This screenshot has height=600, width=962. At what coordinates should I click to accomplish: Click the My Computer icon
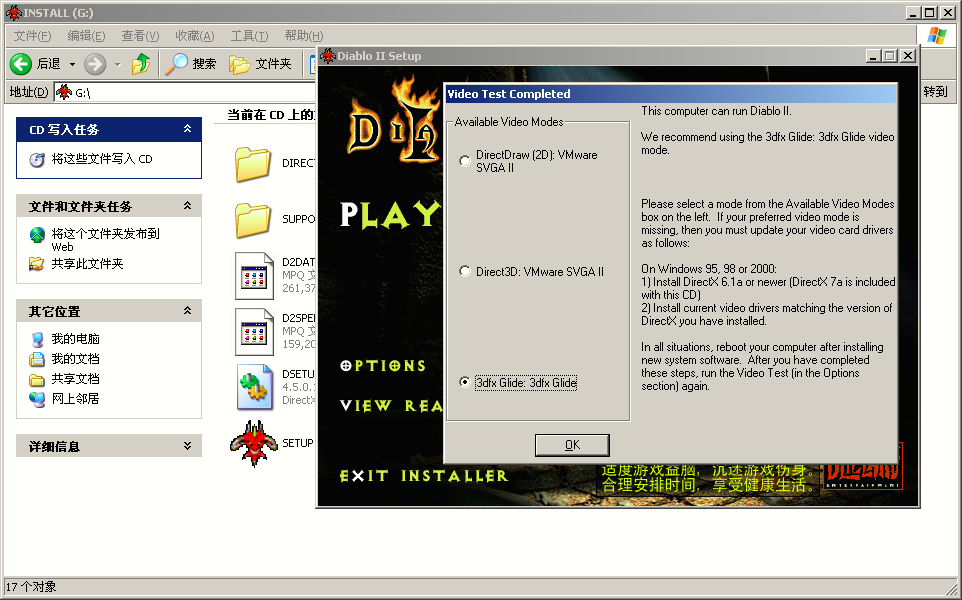pyautogui.click(x=37, y=339)
